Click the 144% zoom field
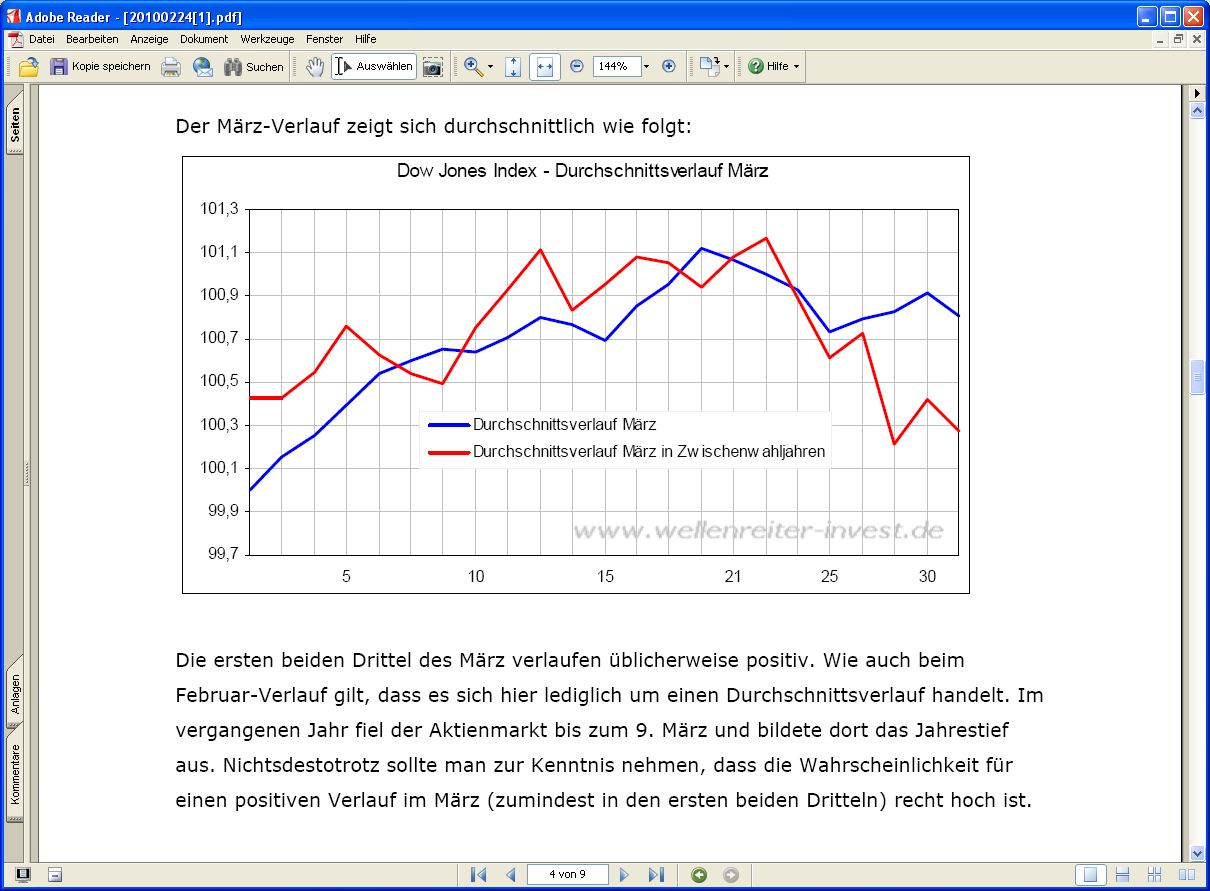Screen dimensions: 1210x891 tap(615, 67)
